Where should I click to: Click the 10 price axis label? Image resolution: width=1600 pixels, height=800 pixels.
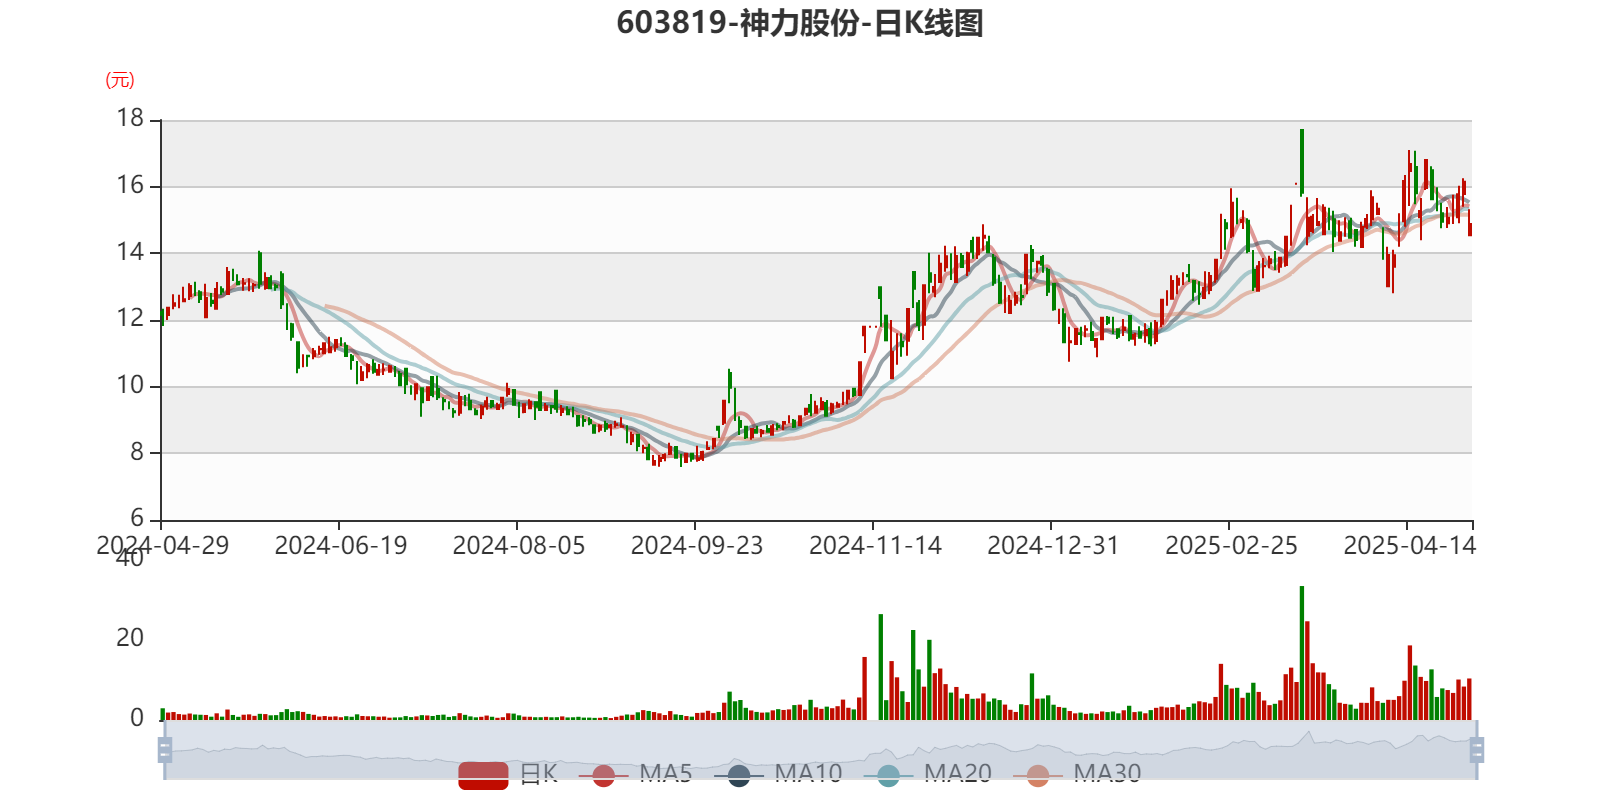130,385
